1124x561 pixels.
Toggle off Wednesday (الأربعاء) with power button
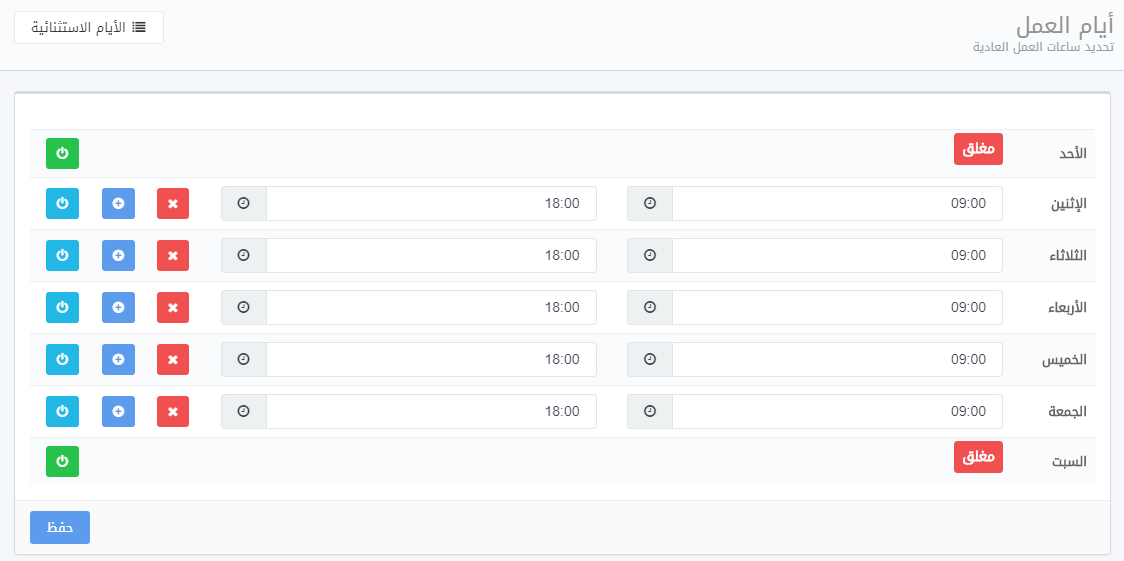[x=62, y=307]
